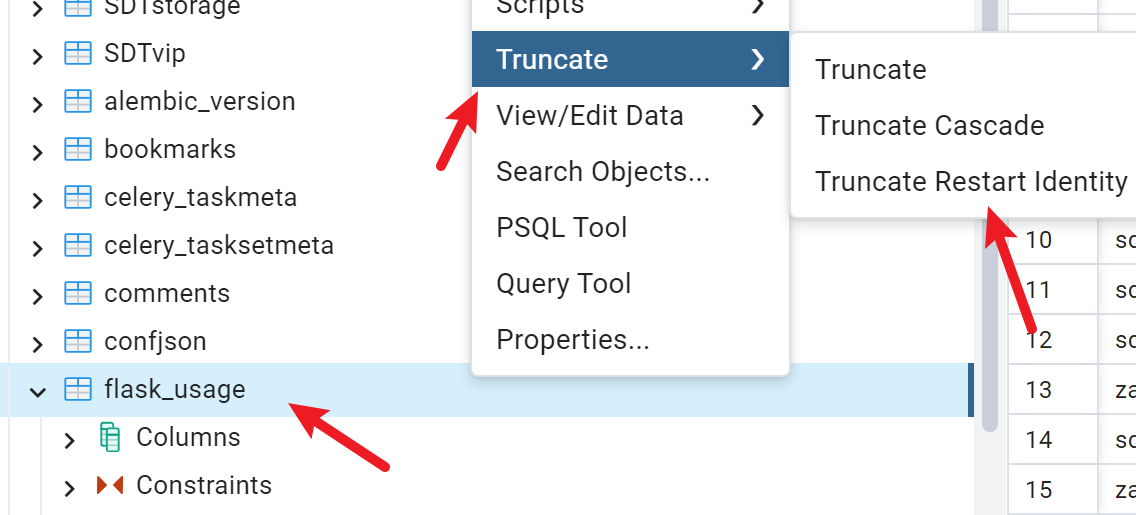The height and width of the screenshot is (515, 1136).
Task: Open Properties... dialog for table
Action: click(x=572, y=340)
